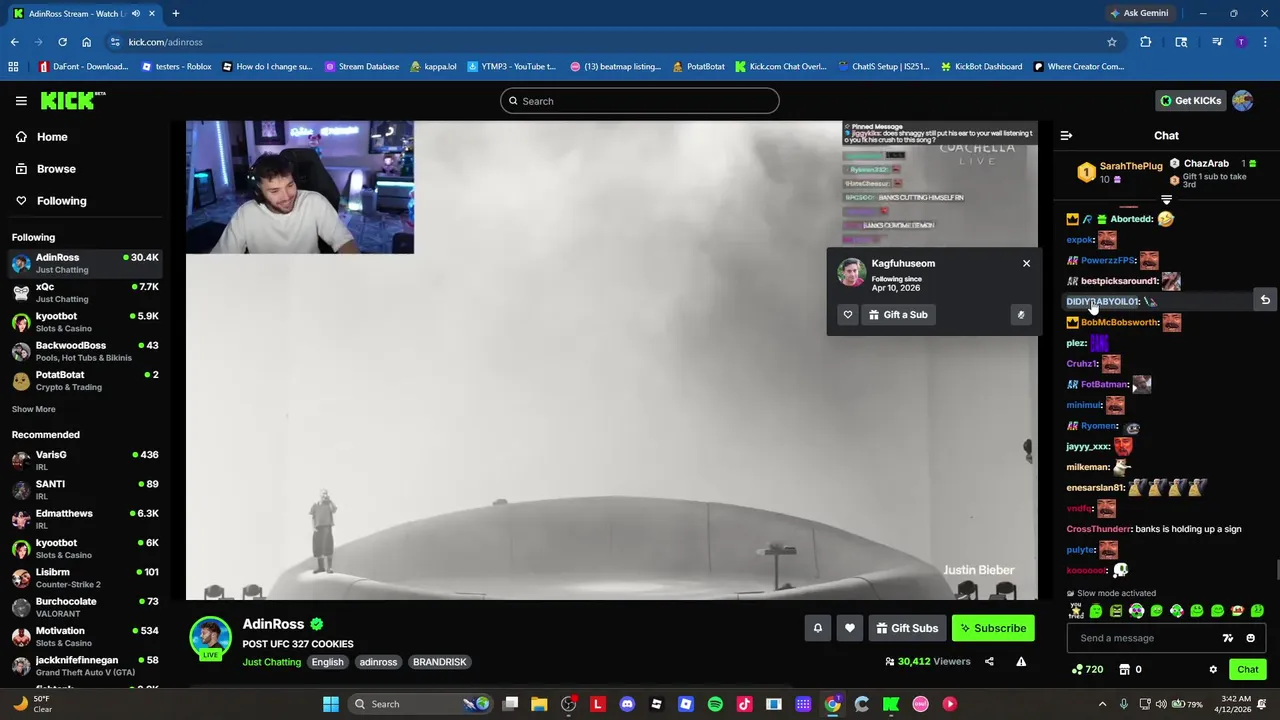Click BobMcBobsworth username in chat
The height and width of the screenshot is (720, 1280).
[x=1119, y=322]
